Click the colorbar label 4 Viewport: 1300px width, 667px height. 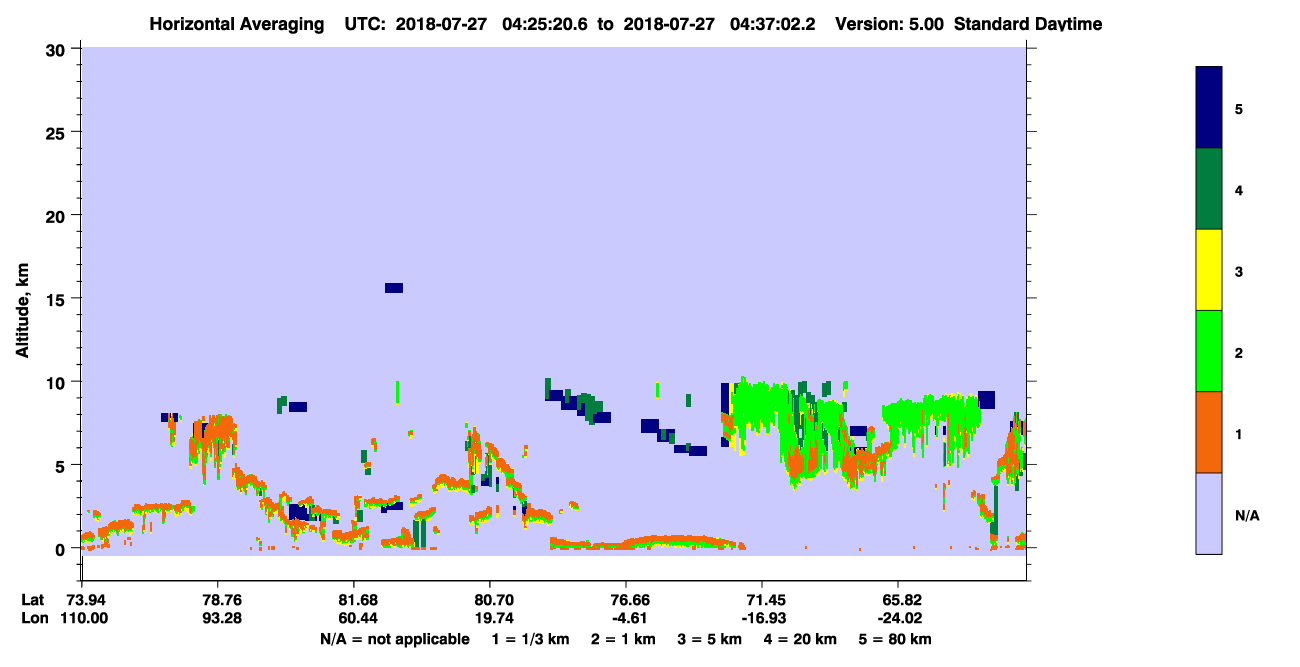click(1238, 189)
